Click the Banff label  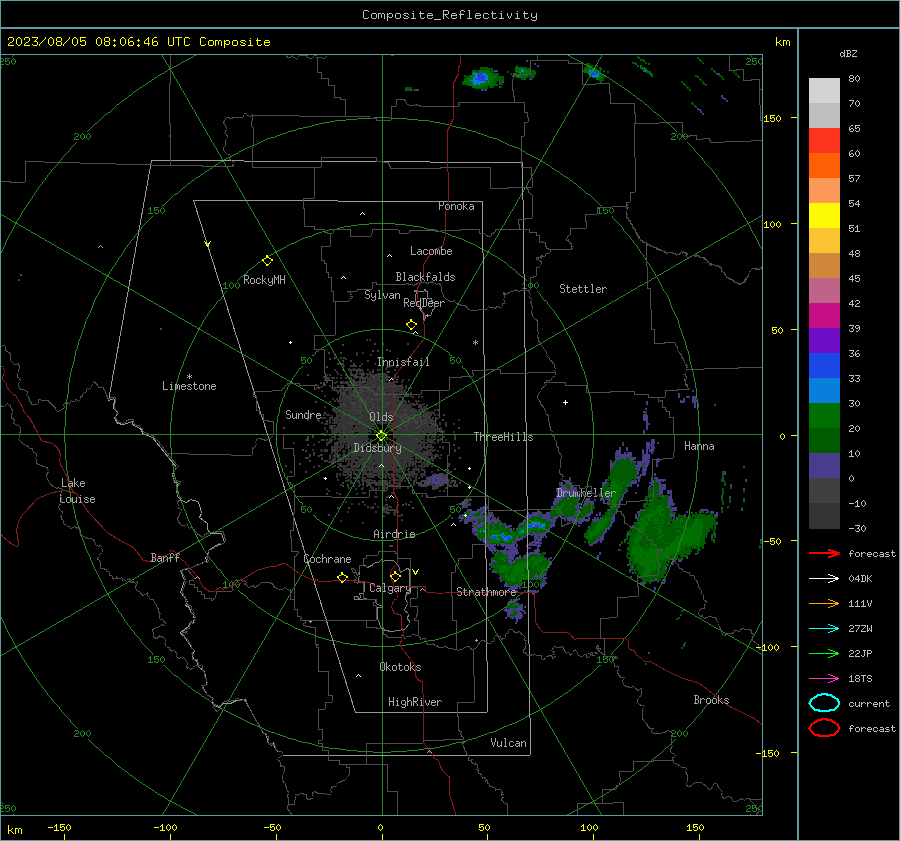pos(165,558)
